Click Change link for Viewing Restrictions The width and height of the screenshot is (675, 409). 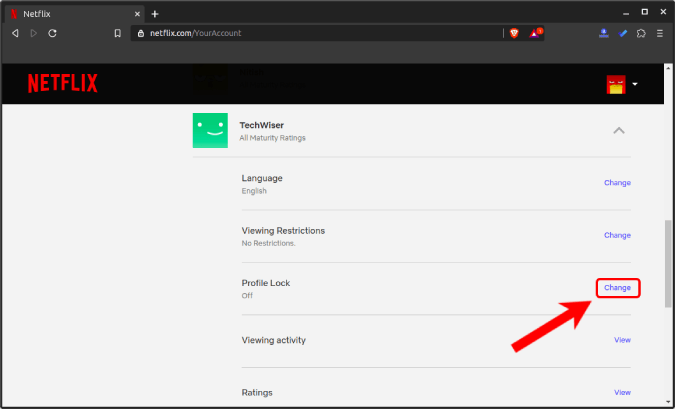pyautogui.click(x=617, y=235)
